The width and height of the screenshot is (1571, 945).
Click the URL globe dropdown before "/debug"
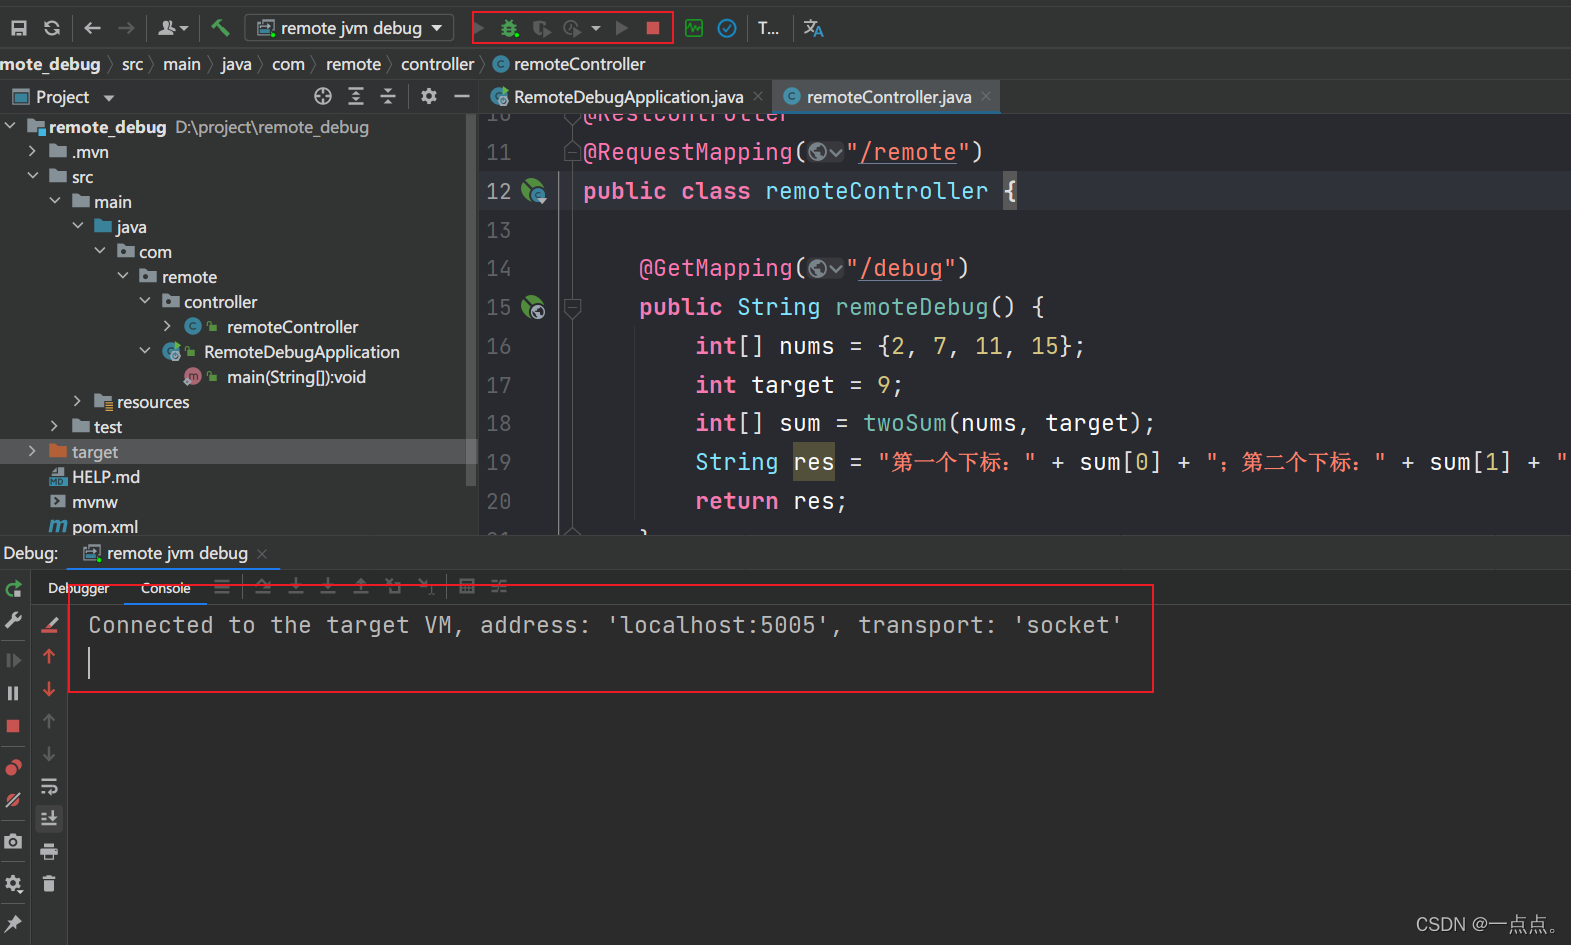click(826, 268)
